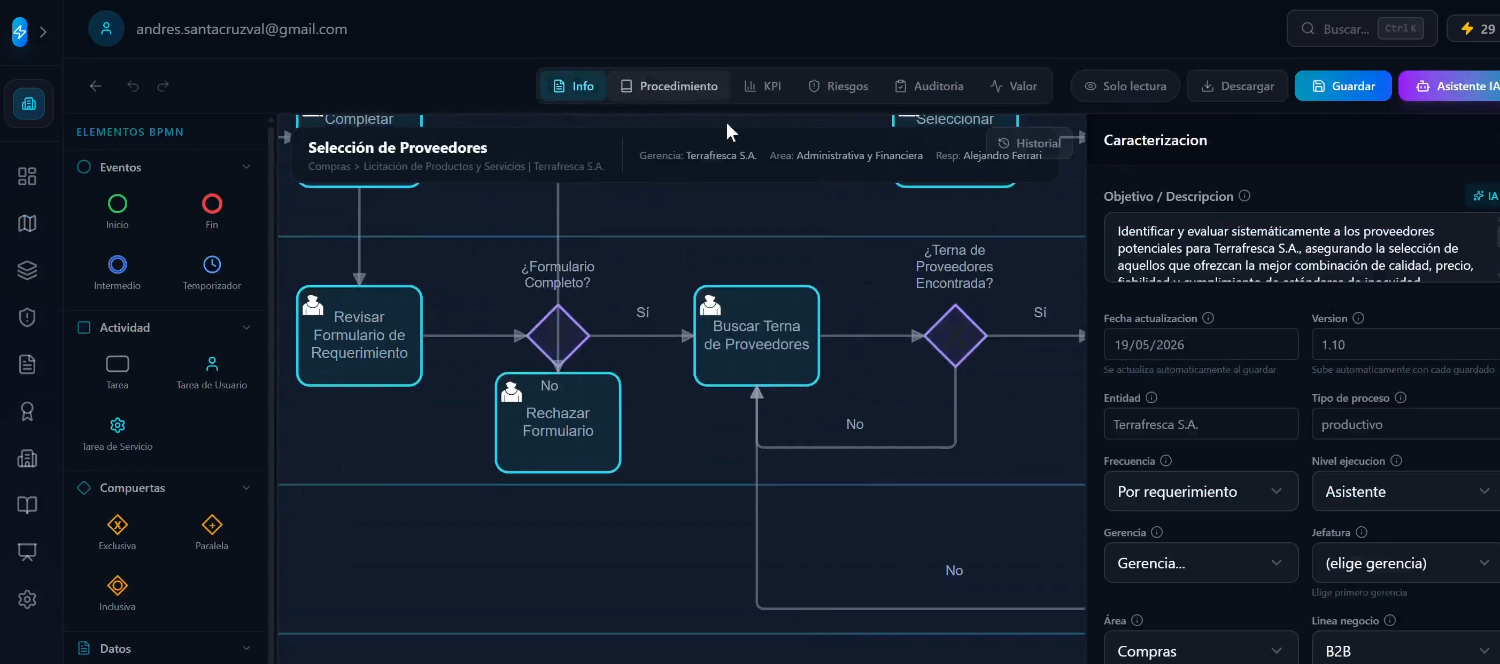Click the Descargar button
The height and width of the screenshot is (664, 1500).
[1237, 86]
